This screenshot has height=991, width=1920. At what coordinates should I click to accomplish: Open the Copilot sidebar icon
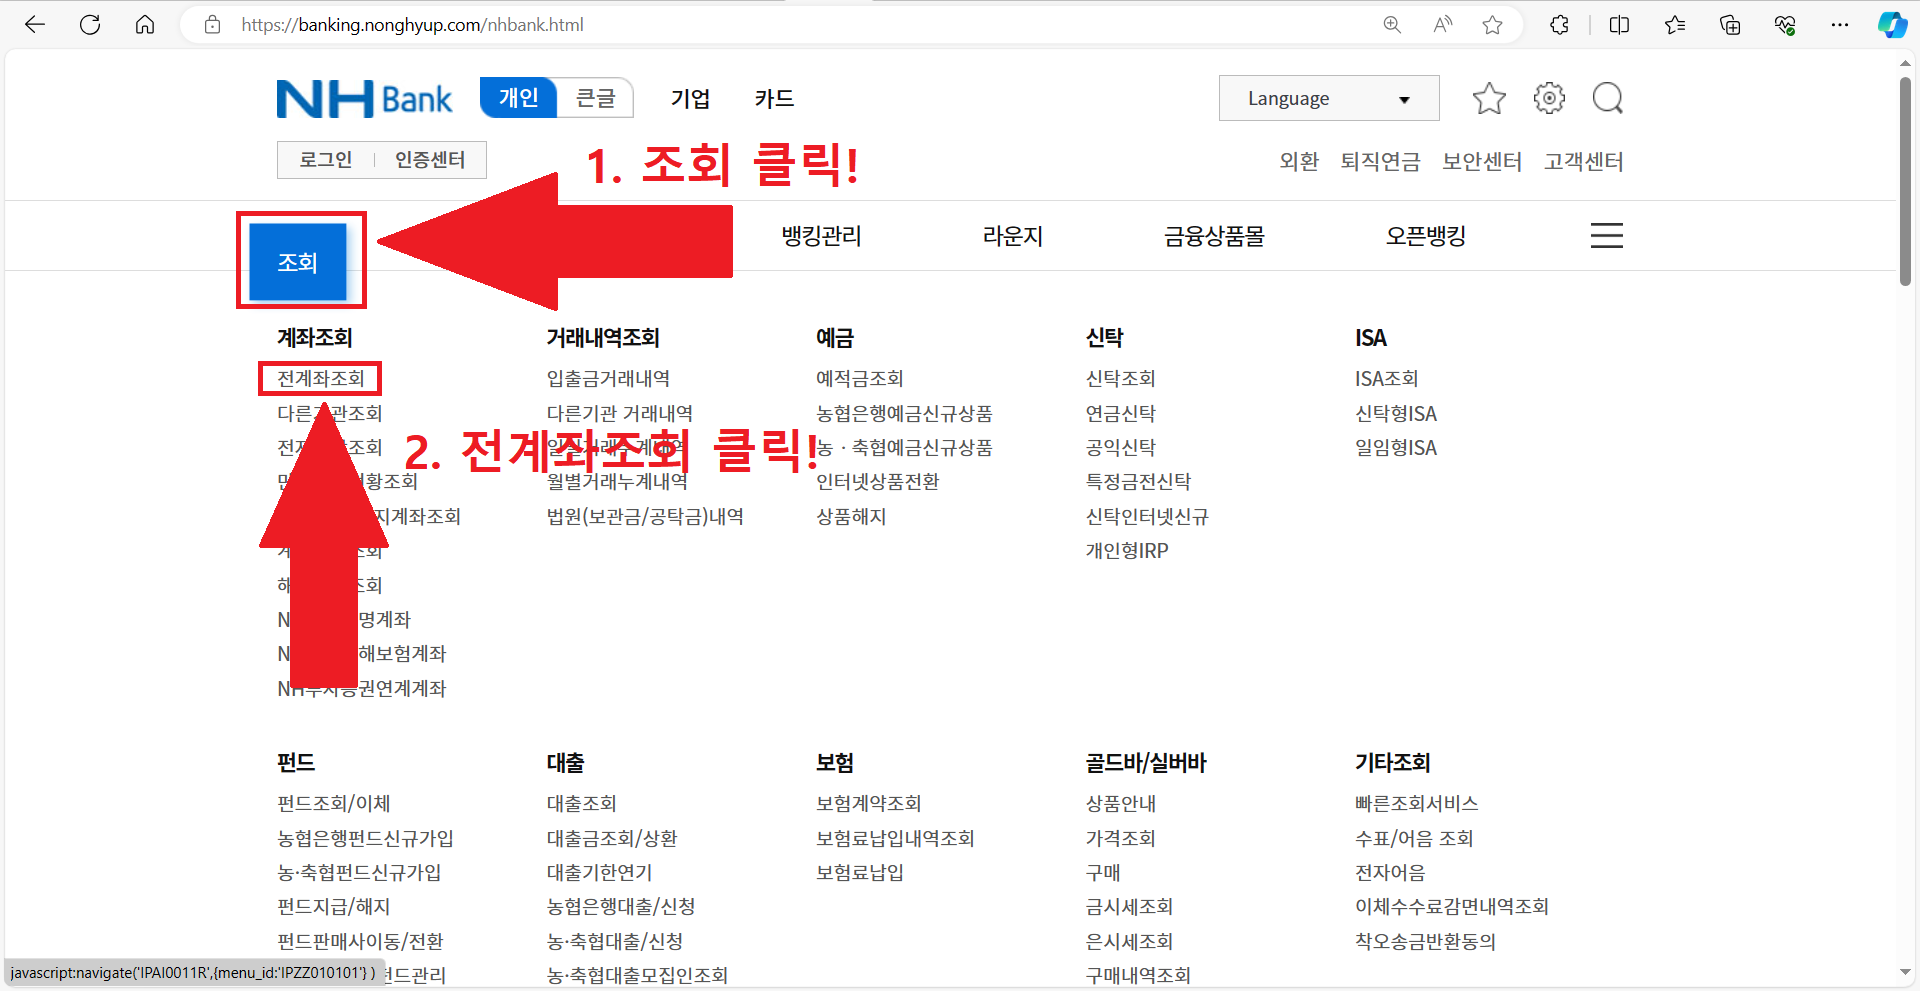click(1892, 25)
